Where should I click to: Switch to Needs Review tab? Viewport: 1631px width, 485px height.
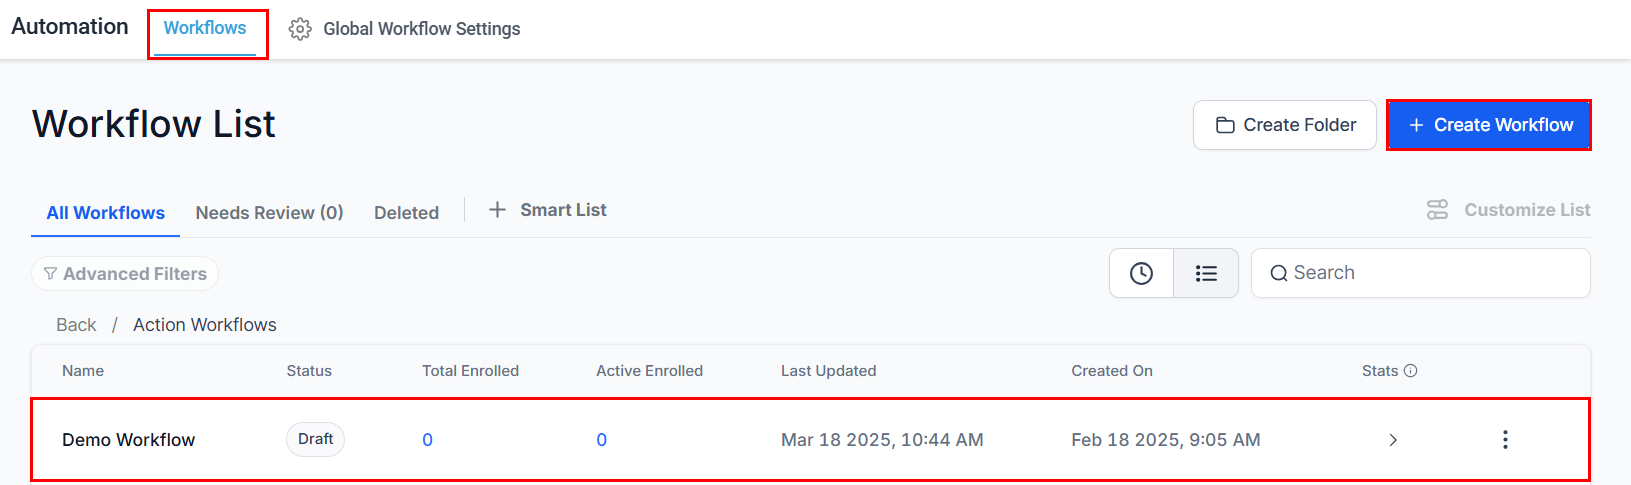tap(269, 213)
